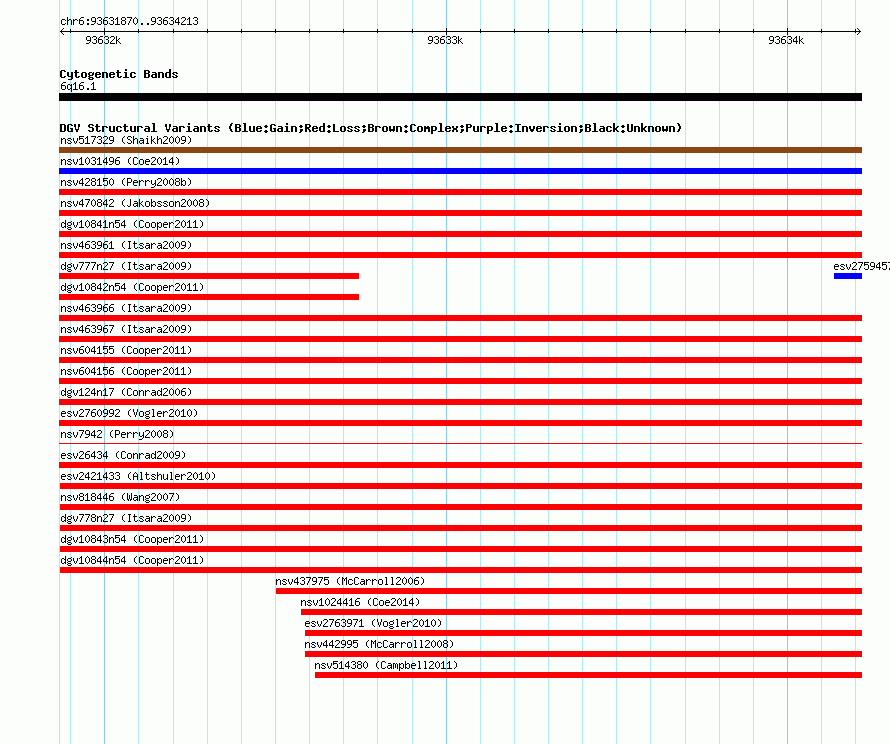Open variant esv2763971 (Vogler2010)
Image resolution: width=890 pixels, height=744 pixels.
tap(373, 623)
